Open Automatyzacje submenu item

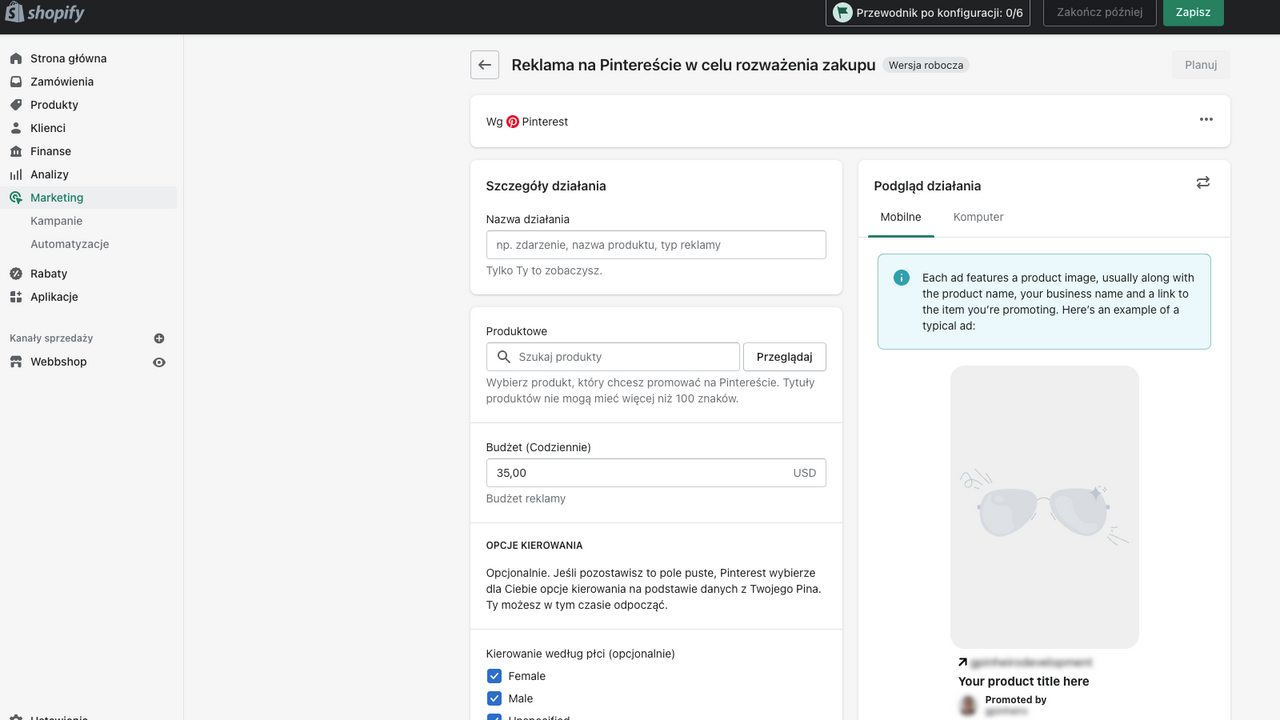point(70,244)
